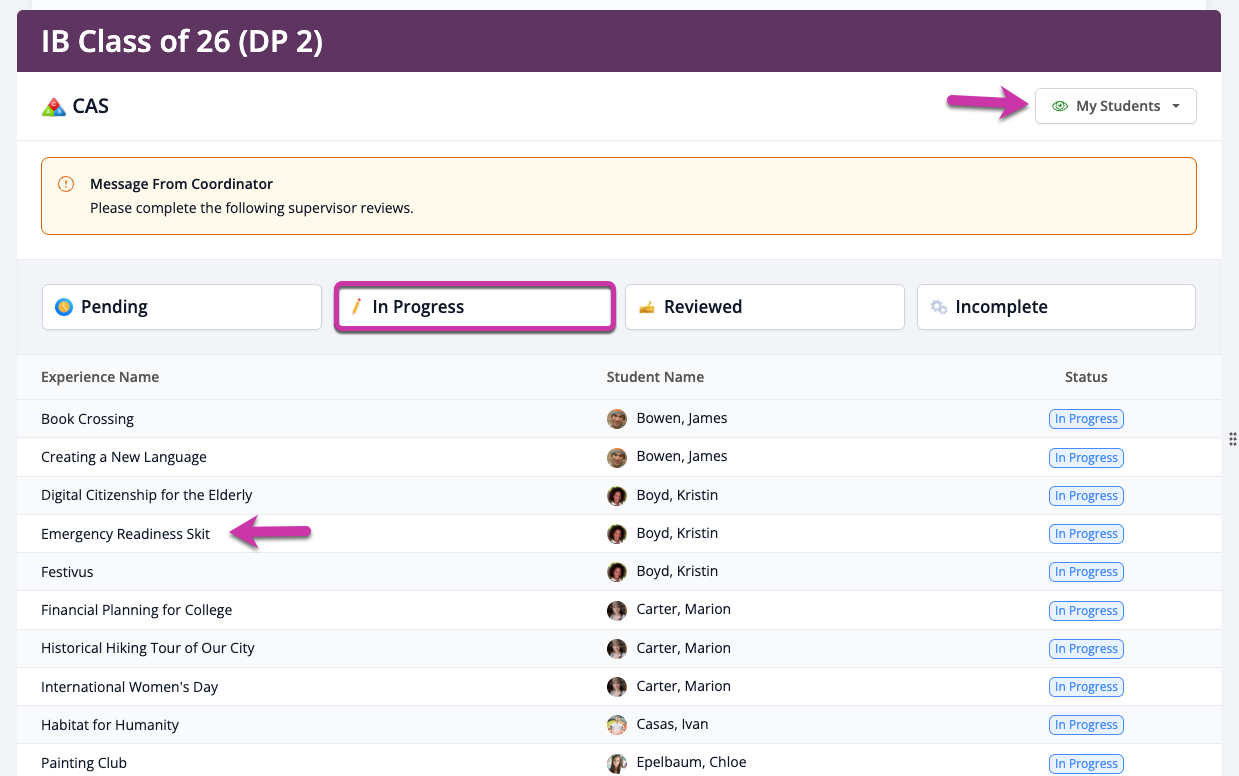Click Chloe Epelbaum's avatar icon
1239x776 pixels.
(617, 763)
